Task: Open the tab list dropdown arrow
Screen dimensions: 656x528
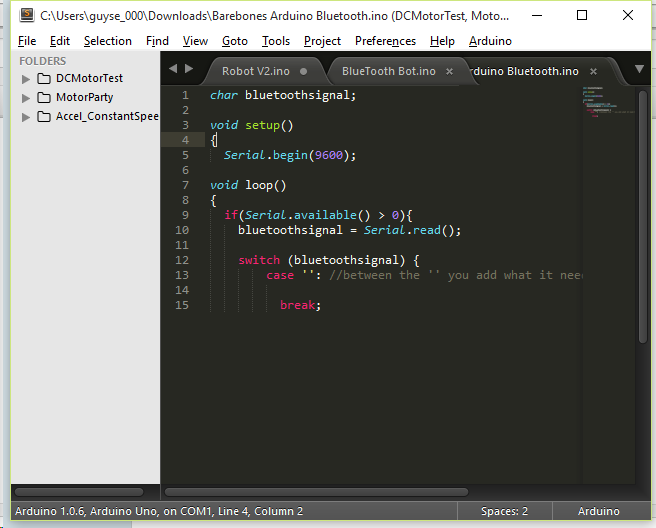Action: tap(639, 69)
